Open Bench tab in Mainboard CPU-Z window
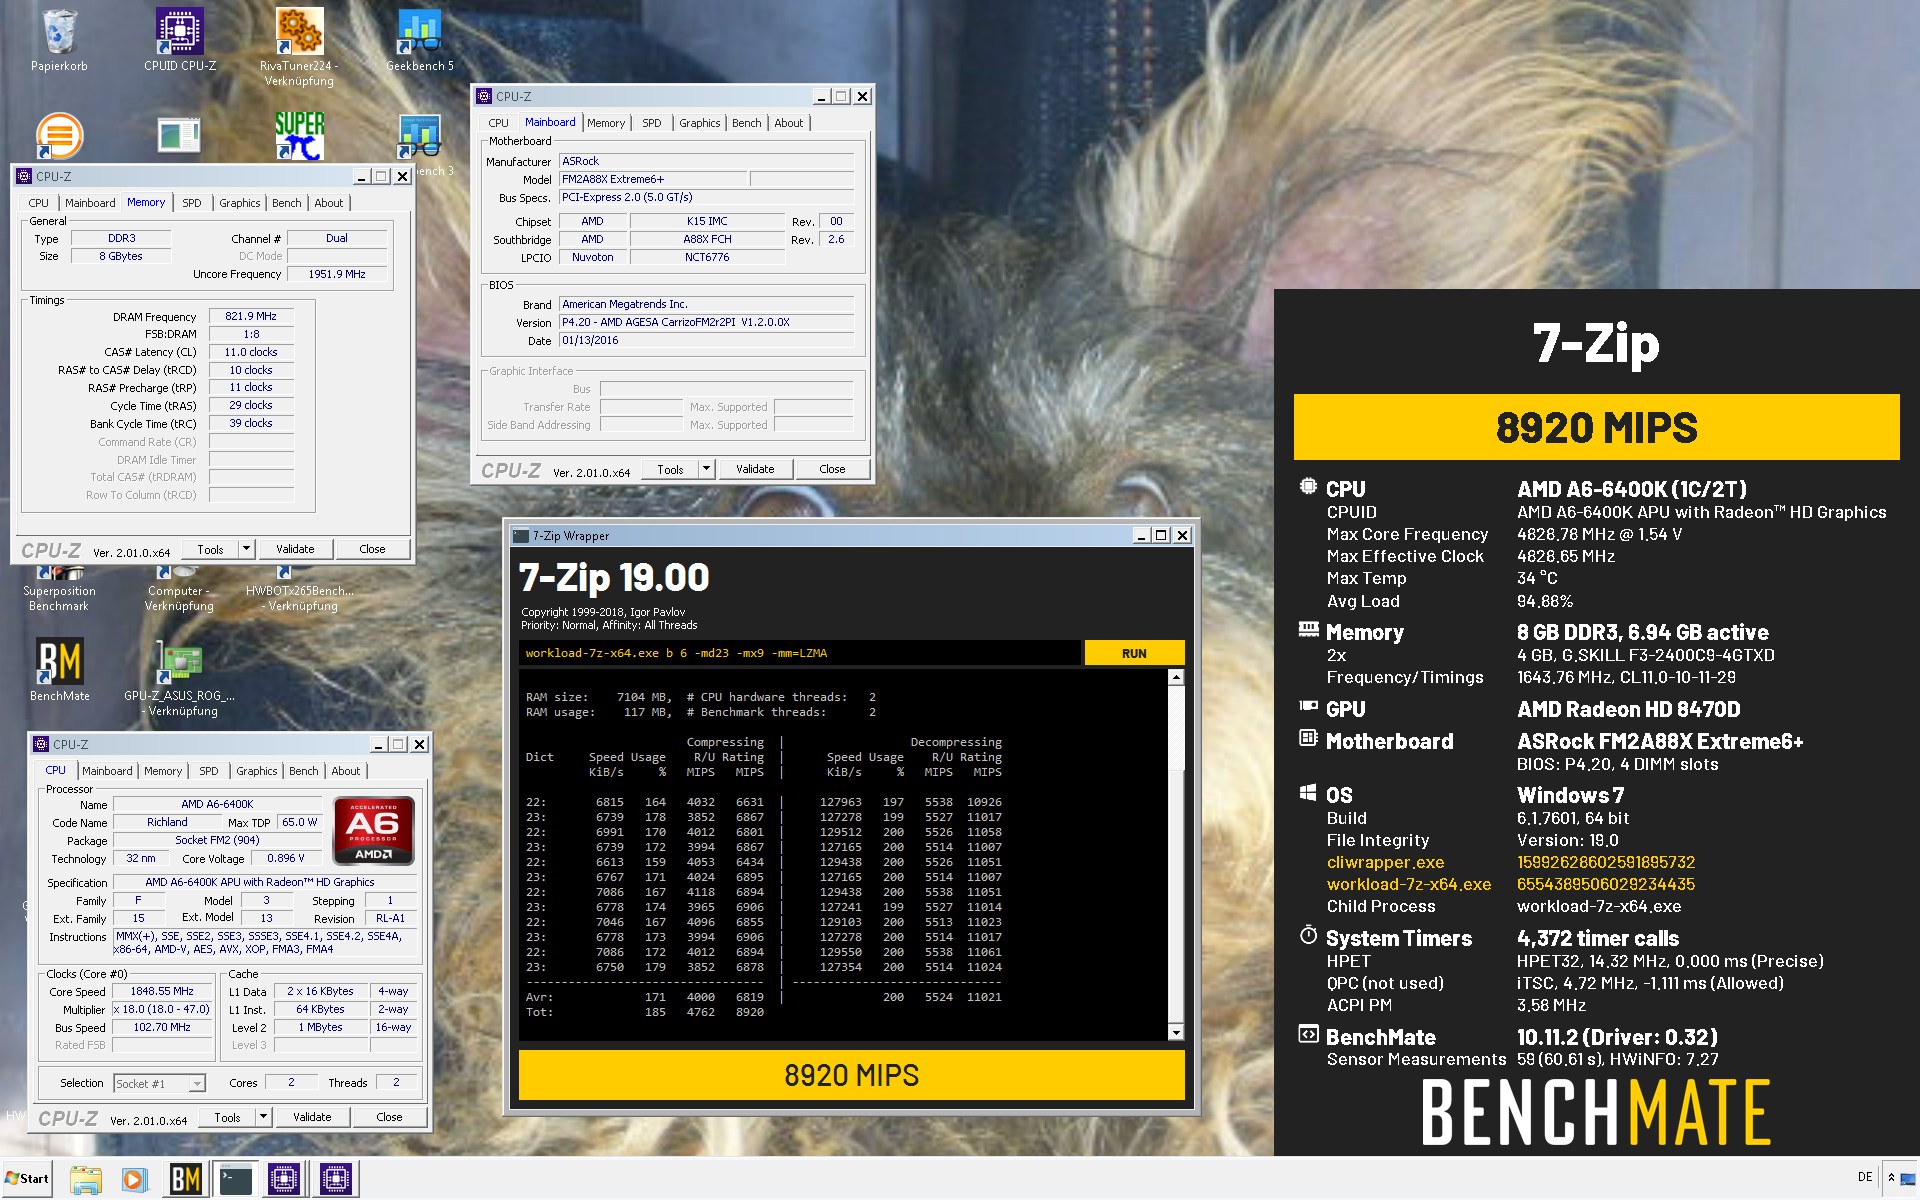The width and height of the screenshot is (1920, 1200). click(x=746, y=123)
